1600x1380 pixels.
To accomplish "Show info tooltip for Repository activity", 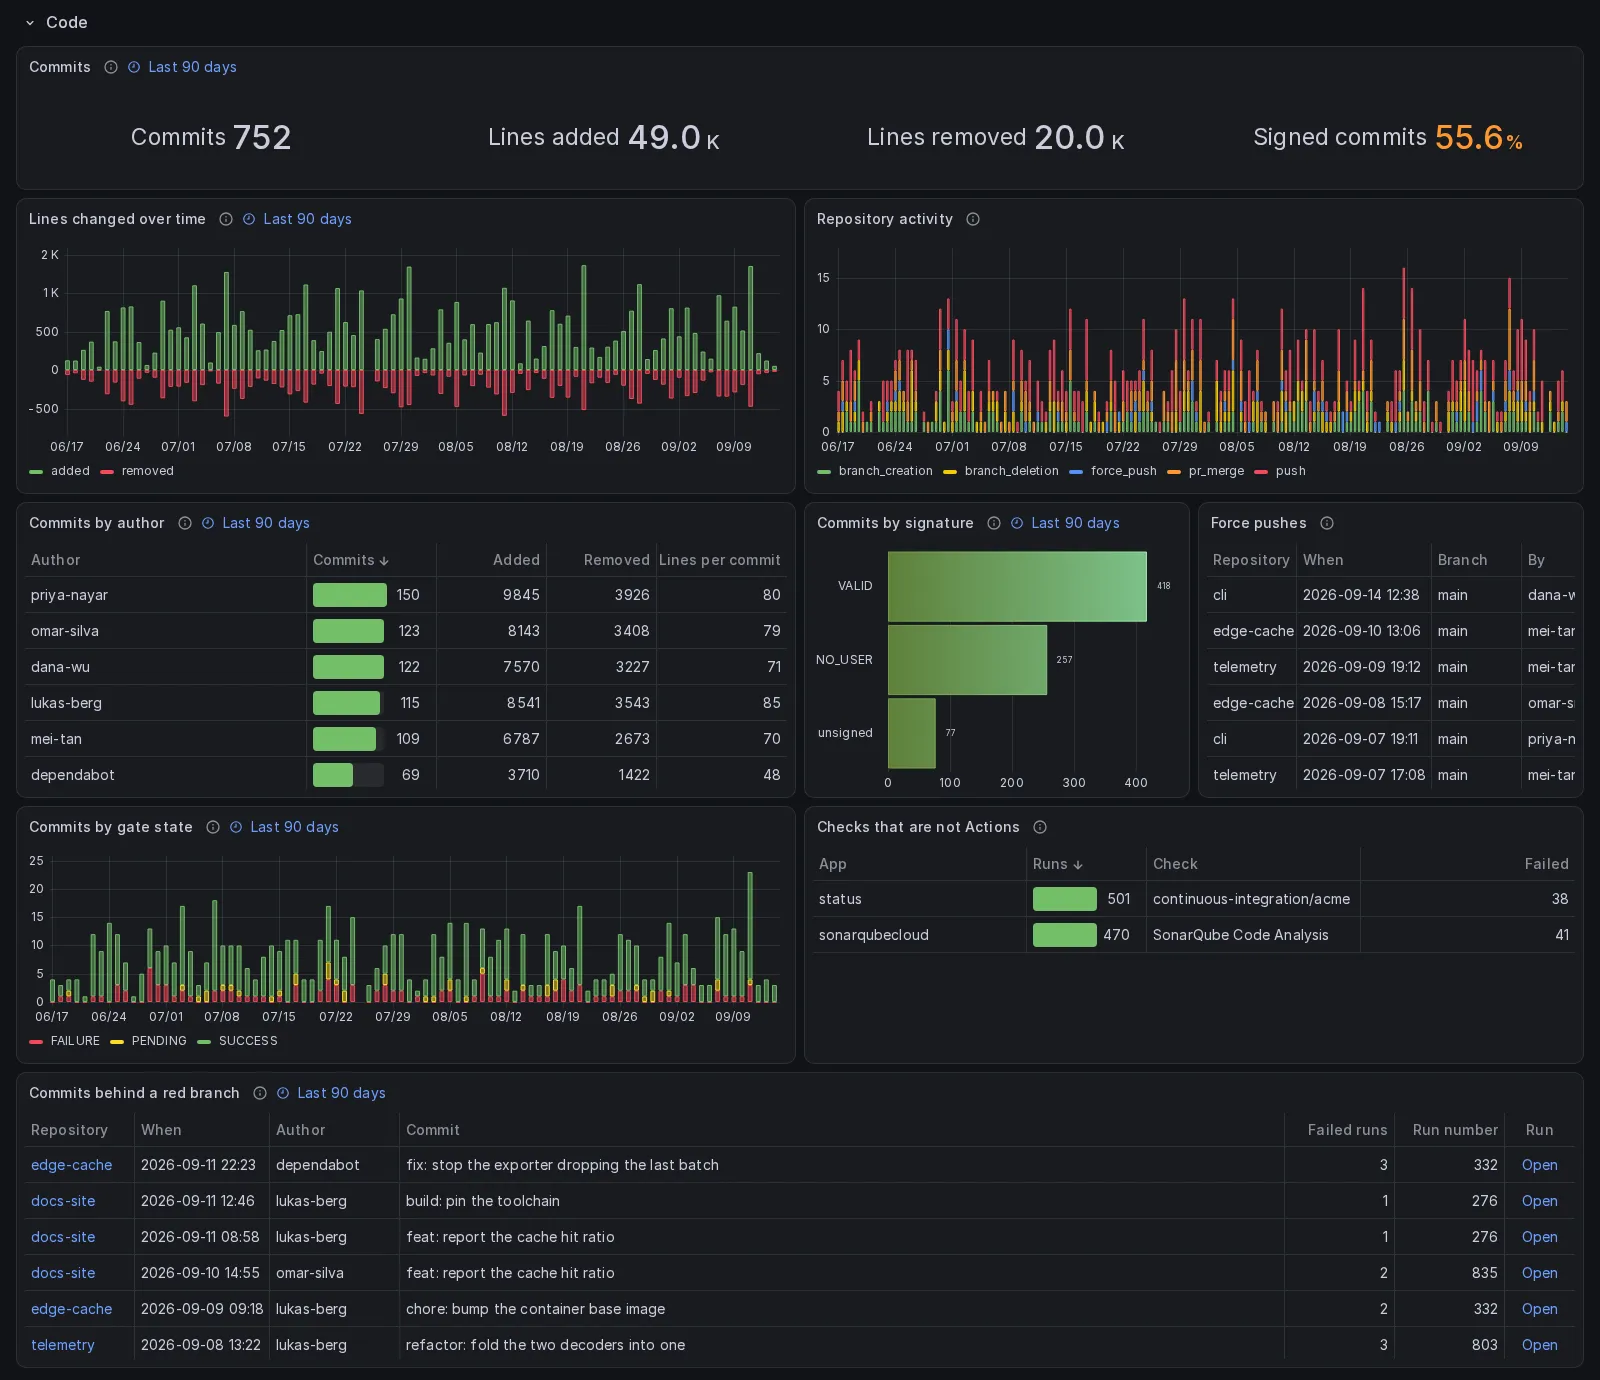I will (973, 219).
